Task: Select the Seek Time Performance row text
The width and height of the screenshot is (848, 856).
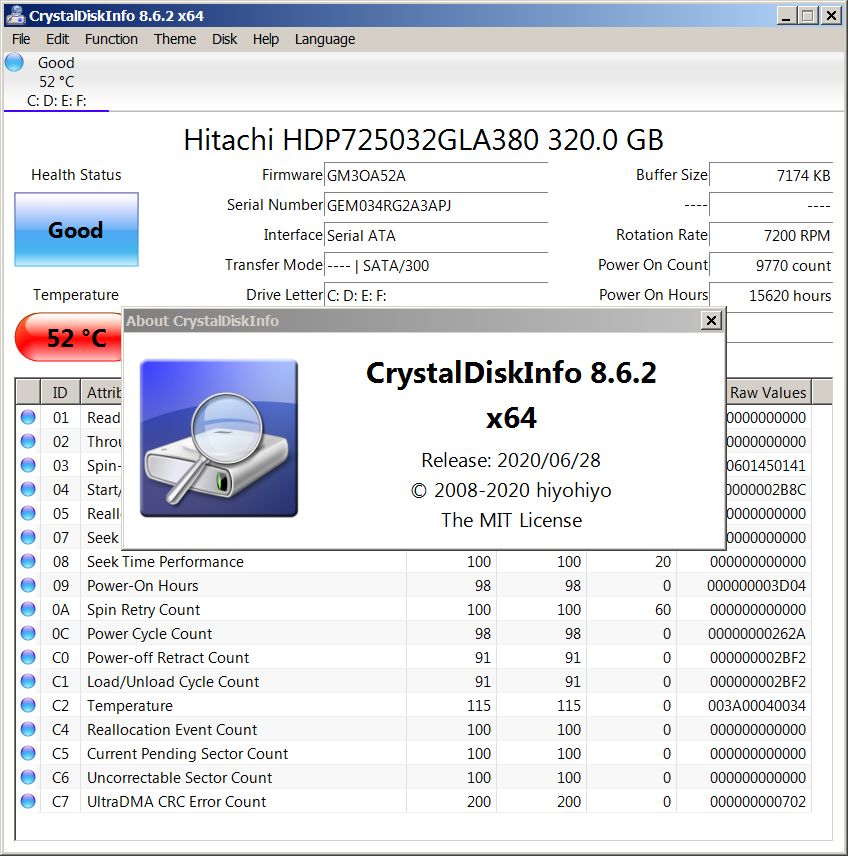Action: pos(165,562)
